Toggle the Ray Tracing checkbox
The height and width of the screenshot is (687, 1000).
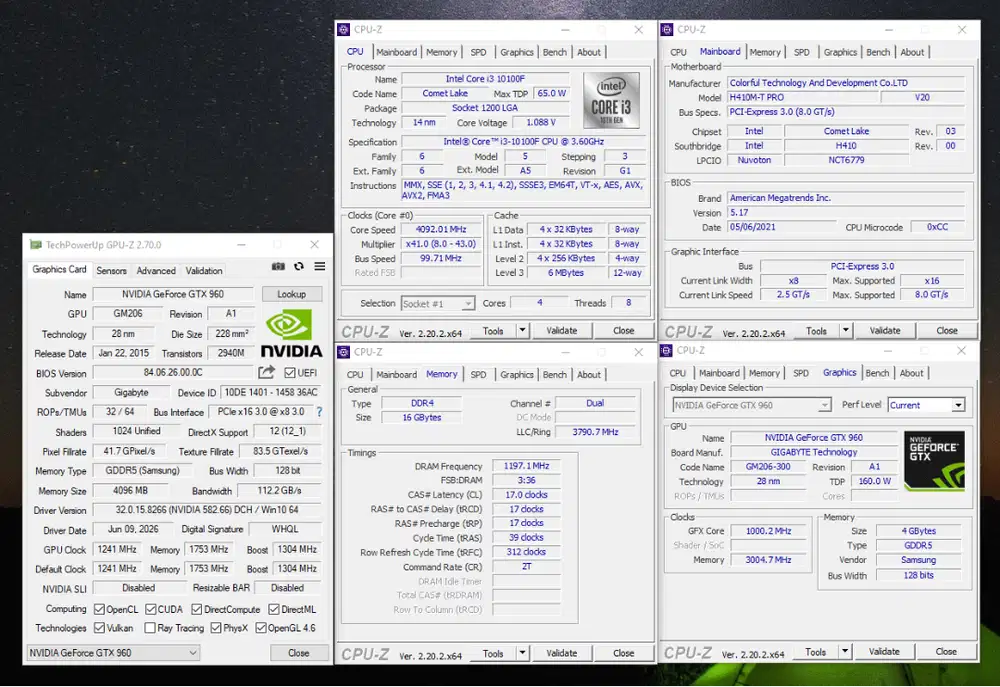click(150, 628)
